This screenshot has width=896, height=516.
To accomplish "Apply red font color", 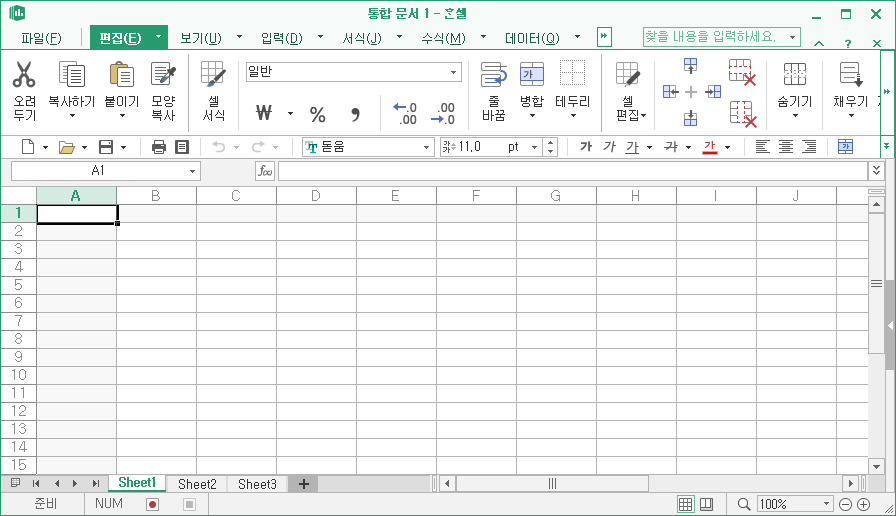I will pos(710,147).
